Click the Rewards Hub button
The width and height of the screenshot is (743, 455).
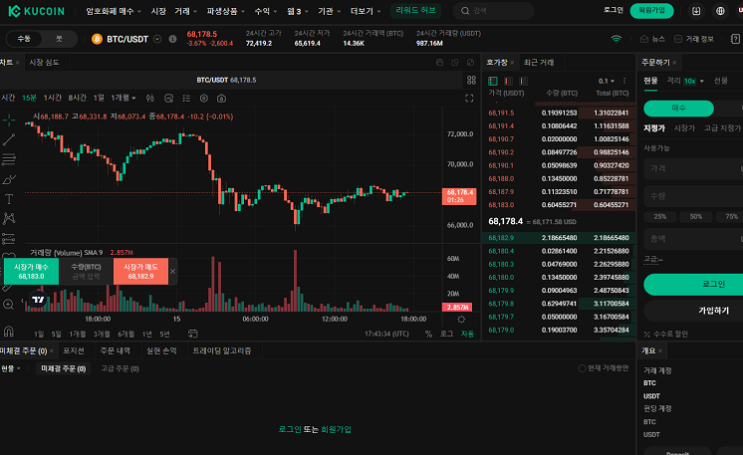[x=416, y=10]
